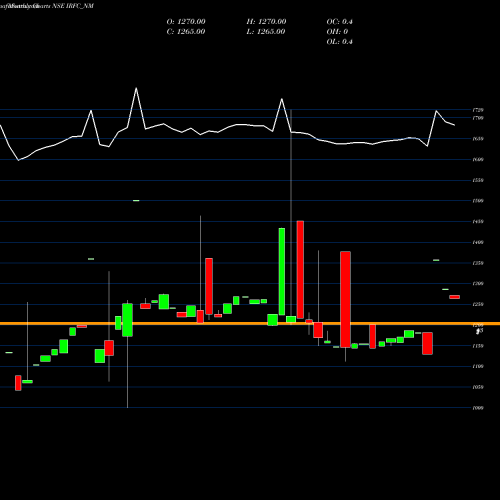This screenshot has width=500, height=500.
Task: Click the 1600 price axis label
Action: (478, 159)
